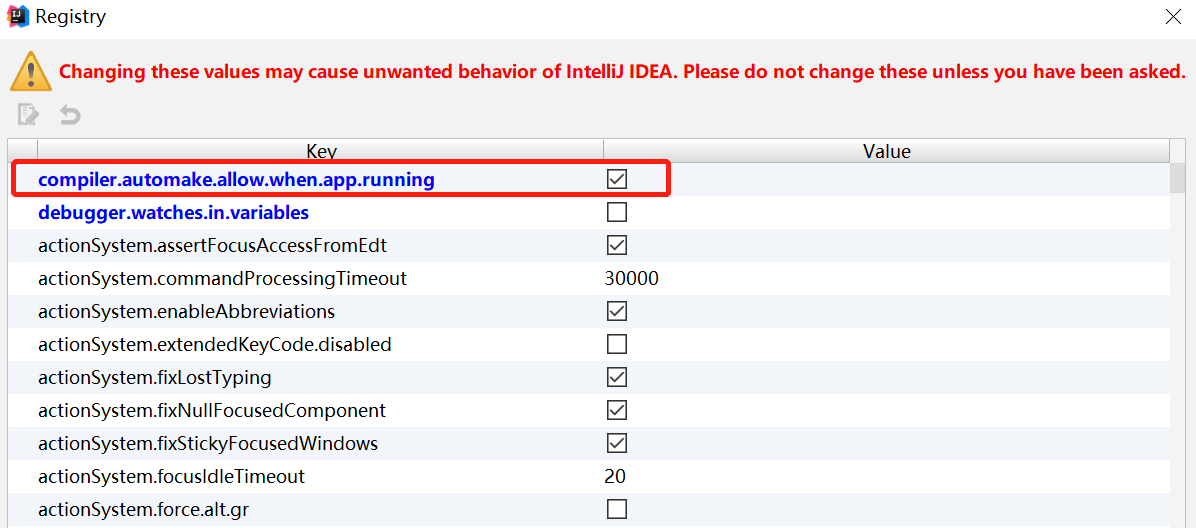Click the Value column header
Image resolution: width=1196 pixels, height=528 pixels.
point(886,151)
